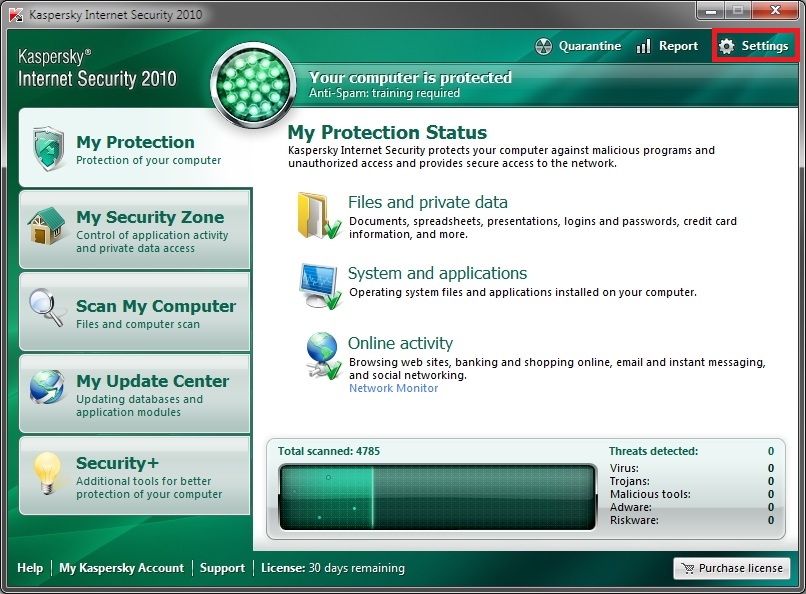Close the Kaspersky Internet Security window
The height and width of the screenshot is (594, 806).
[776, 10]
